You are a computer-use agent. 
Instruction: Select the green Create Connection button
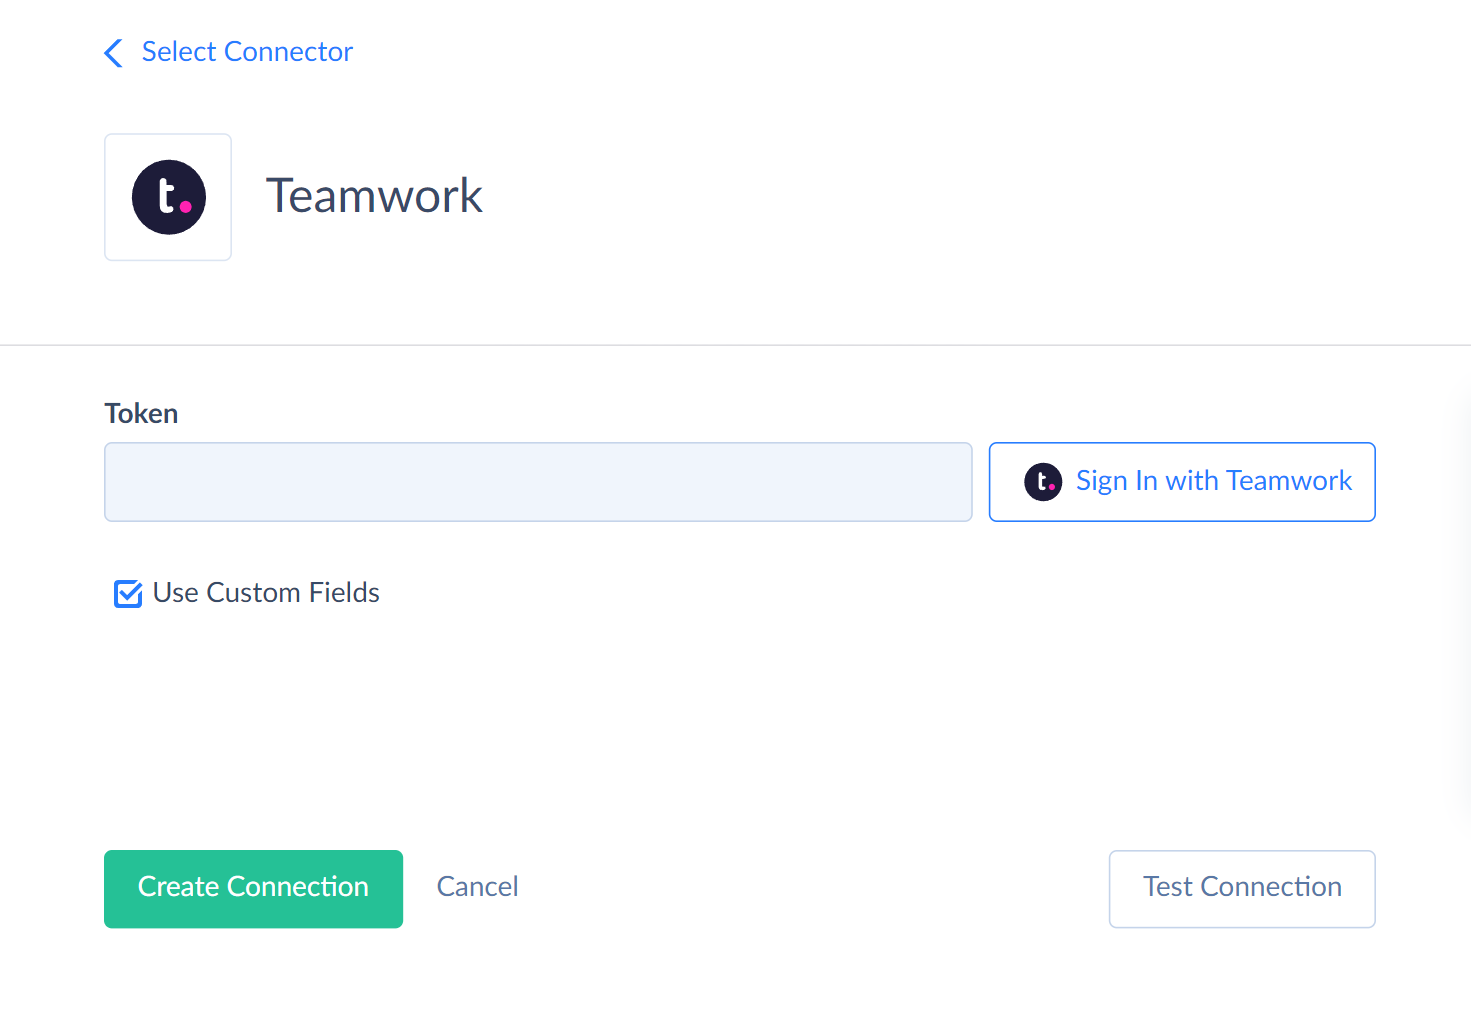(253, 889)
